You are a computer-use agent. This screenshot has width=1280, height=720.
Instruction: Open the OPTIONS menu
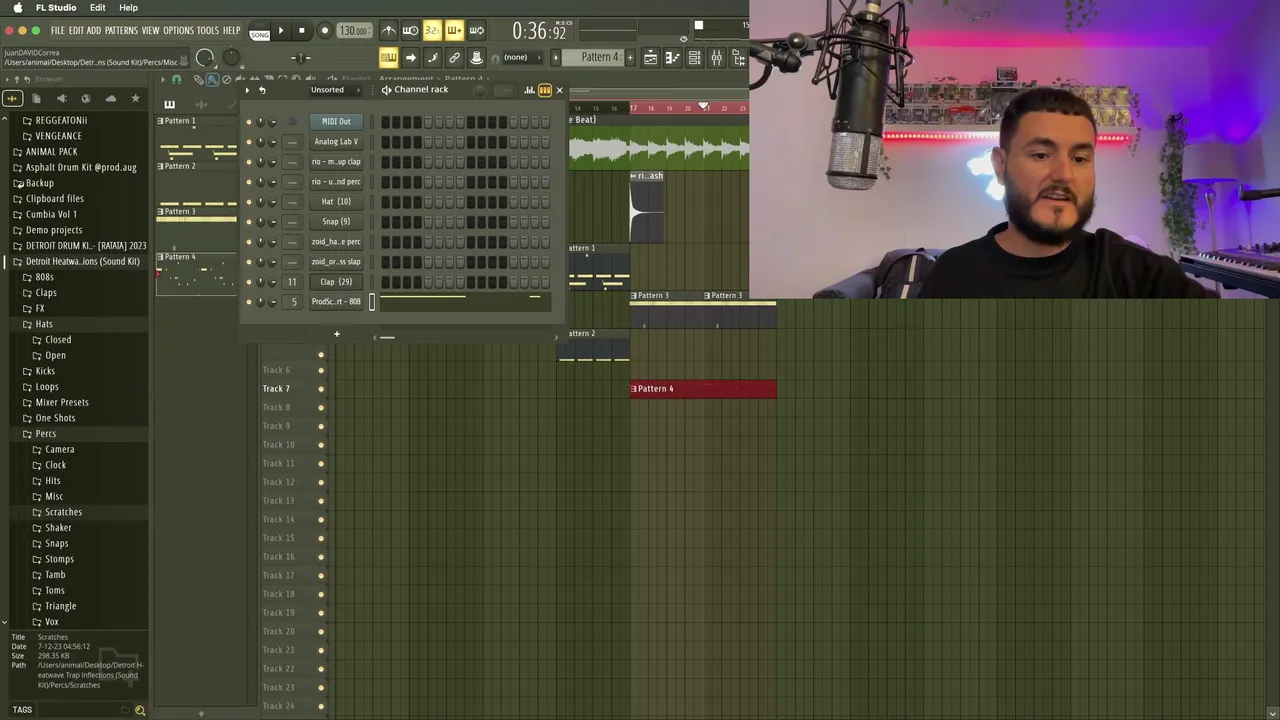pyautogui.click(x=178, y=31)
